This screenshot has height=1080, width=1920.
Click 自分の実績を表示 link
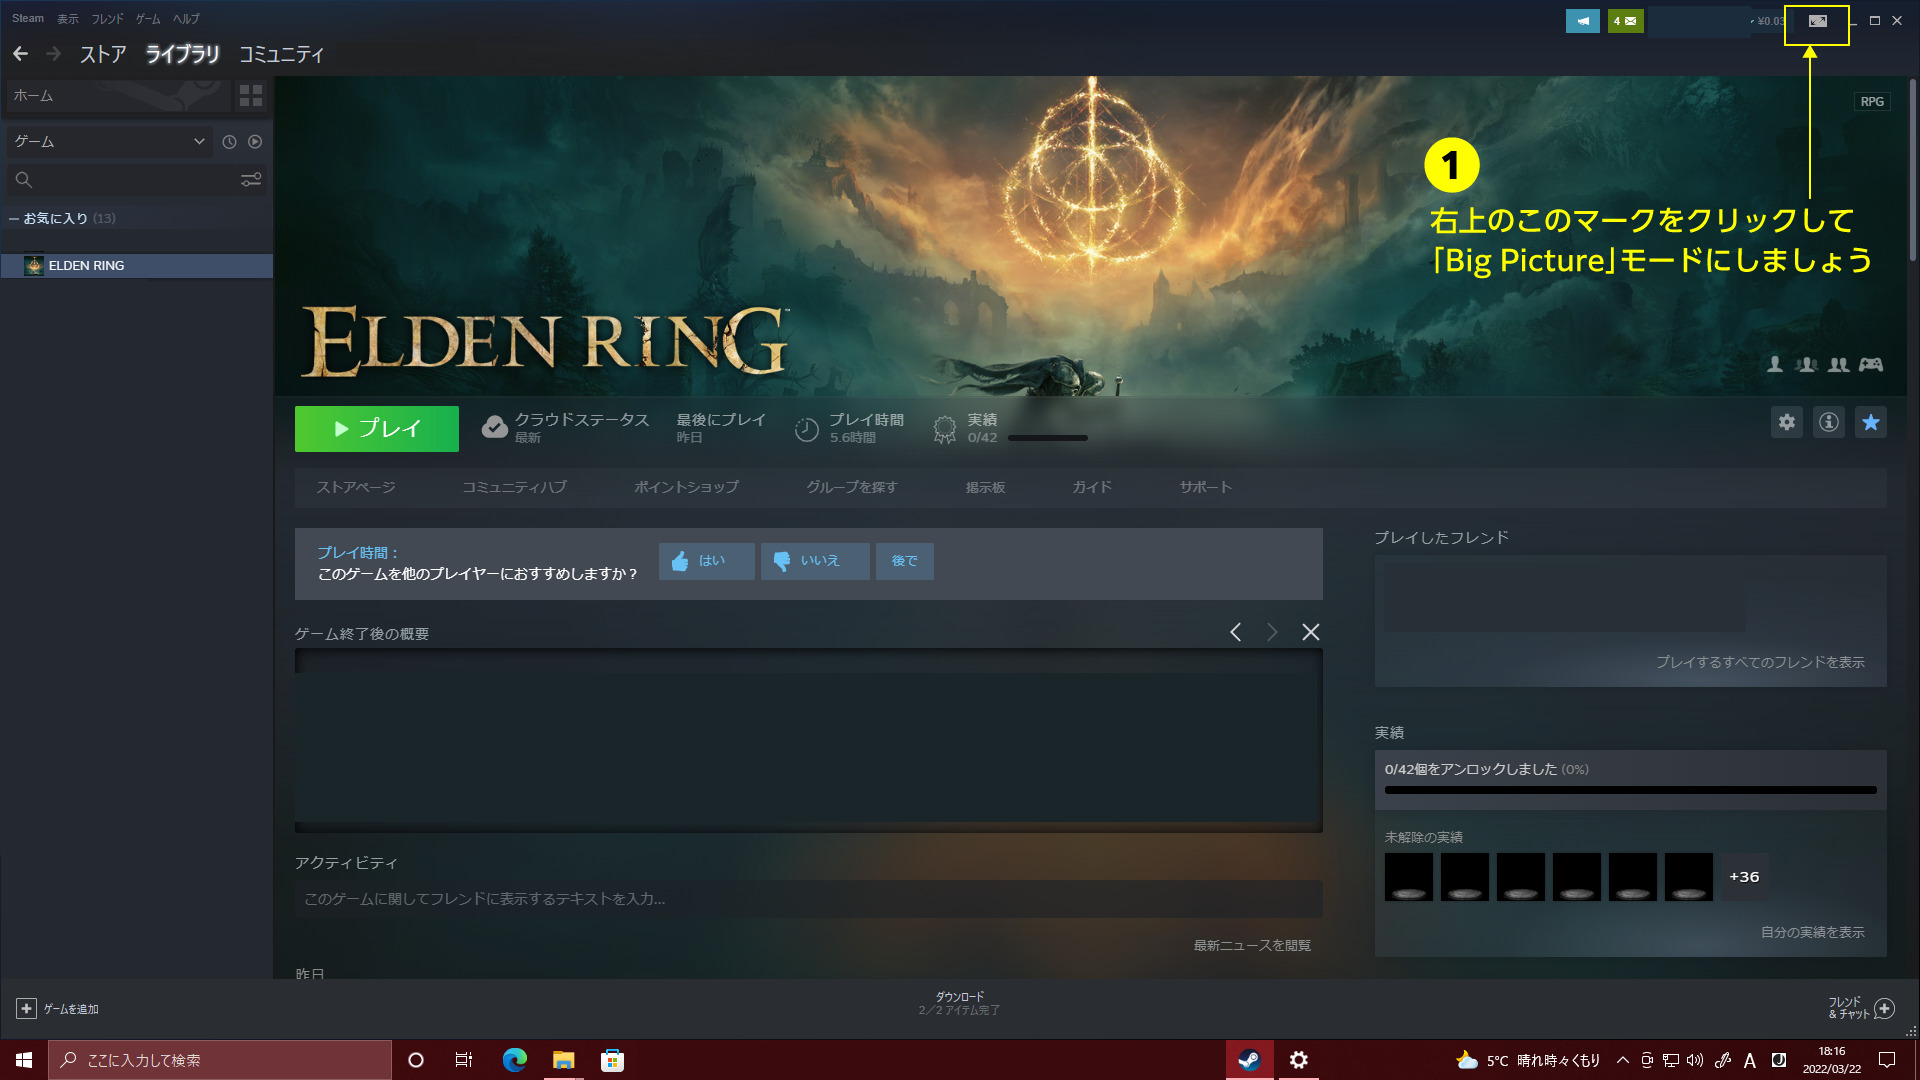pos(1812,932)
